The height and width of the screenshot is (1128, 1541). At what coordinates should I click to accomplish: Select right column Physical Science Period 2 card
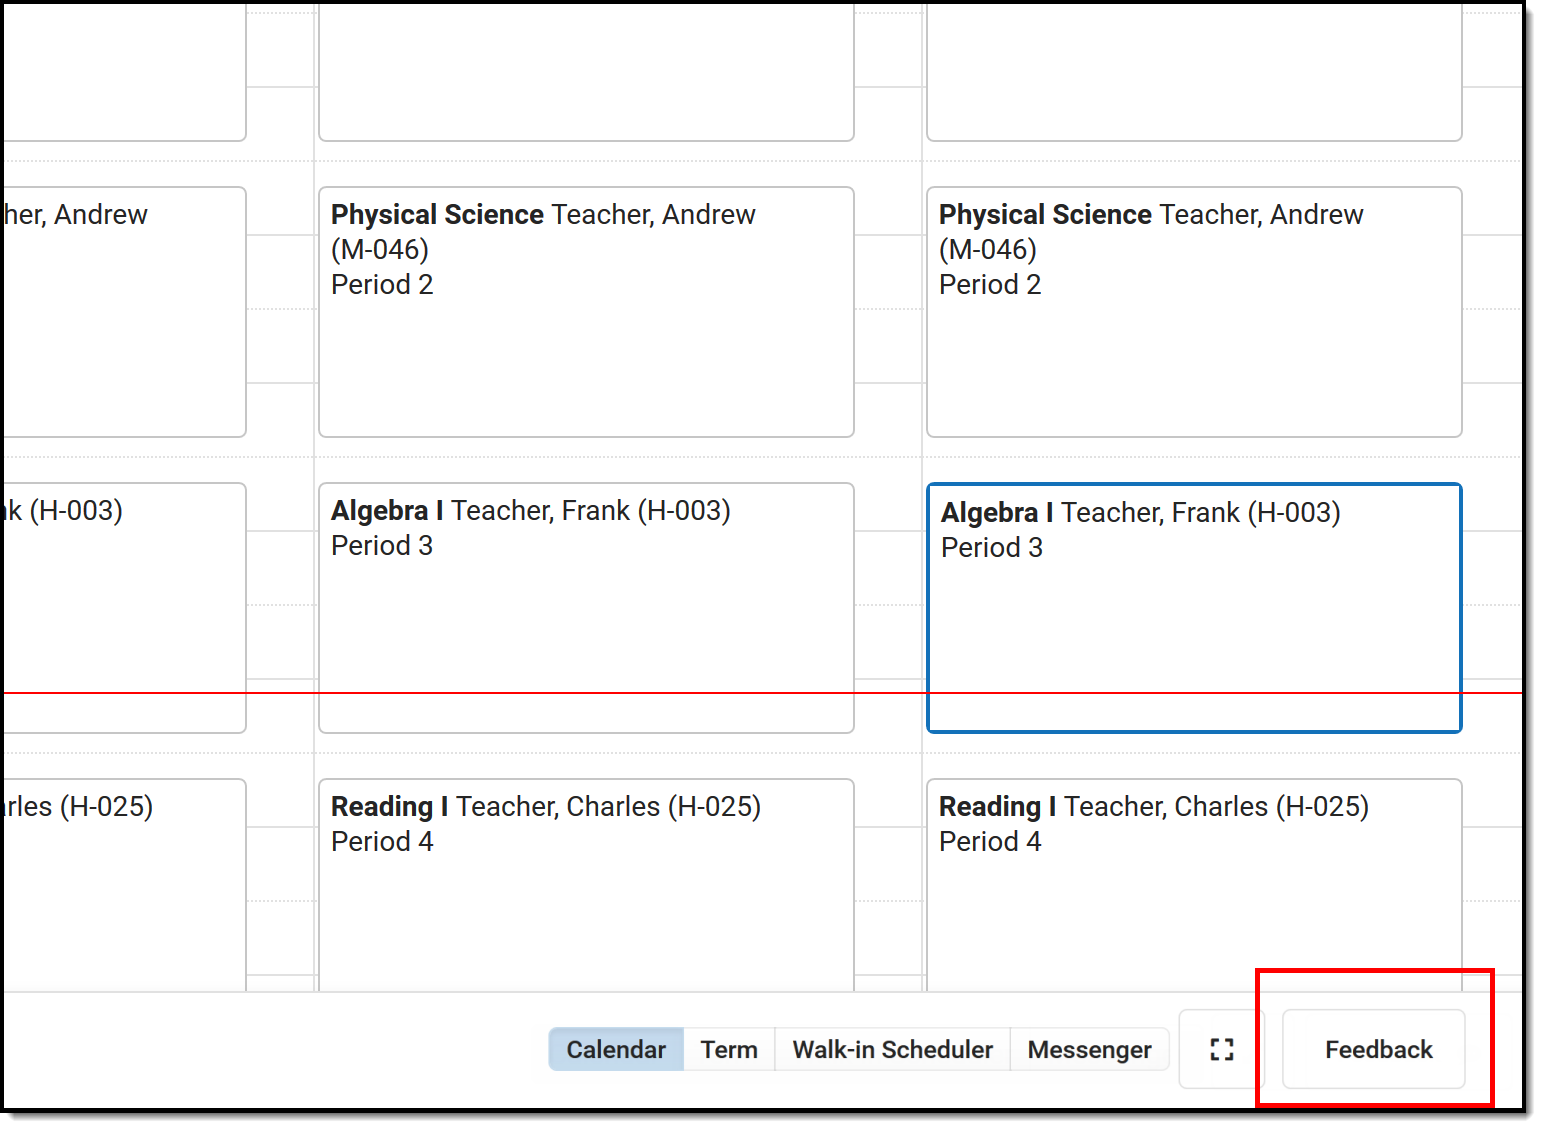click(x=1194, y=312)
